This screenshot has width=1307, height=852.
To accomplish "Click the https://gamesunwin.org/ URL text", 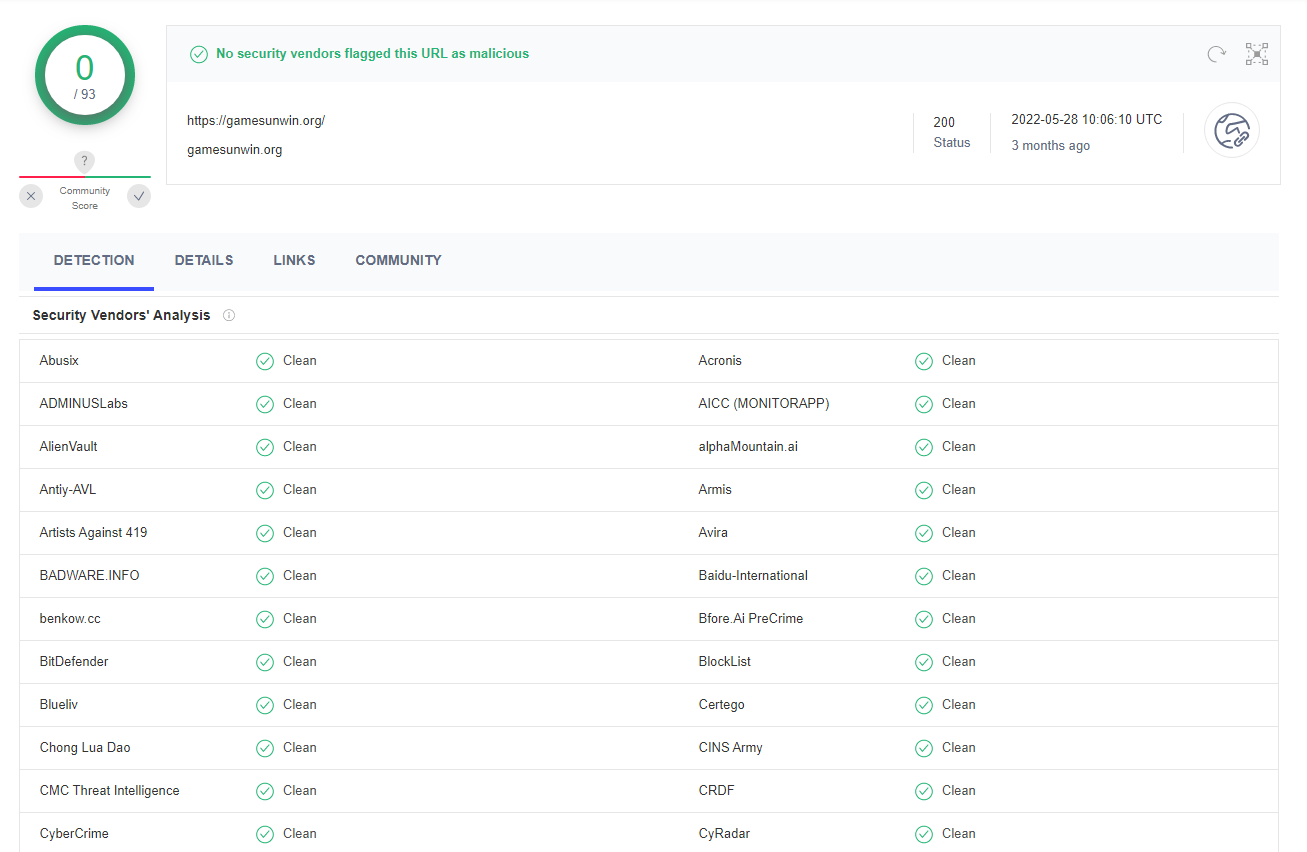I will coord(256,120).
